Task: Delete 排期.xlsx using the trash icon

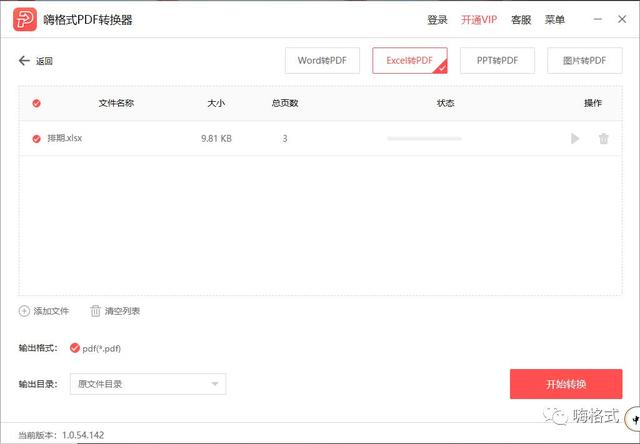Action: coord(603,139)
